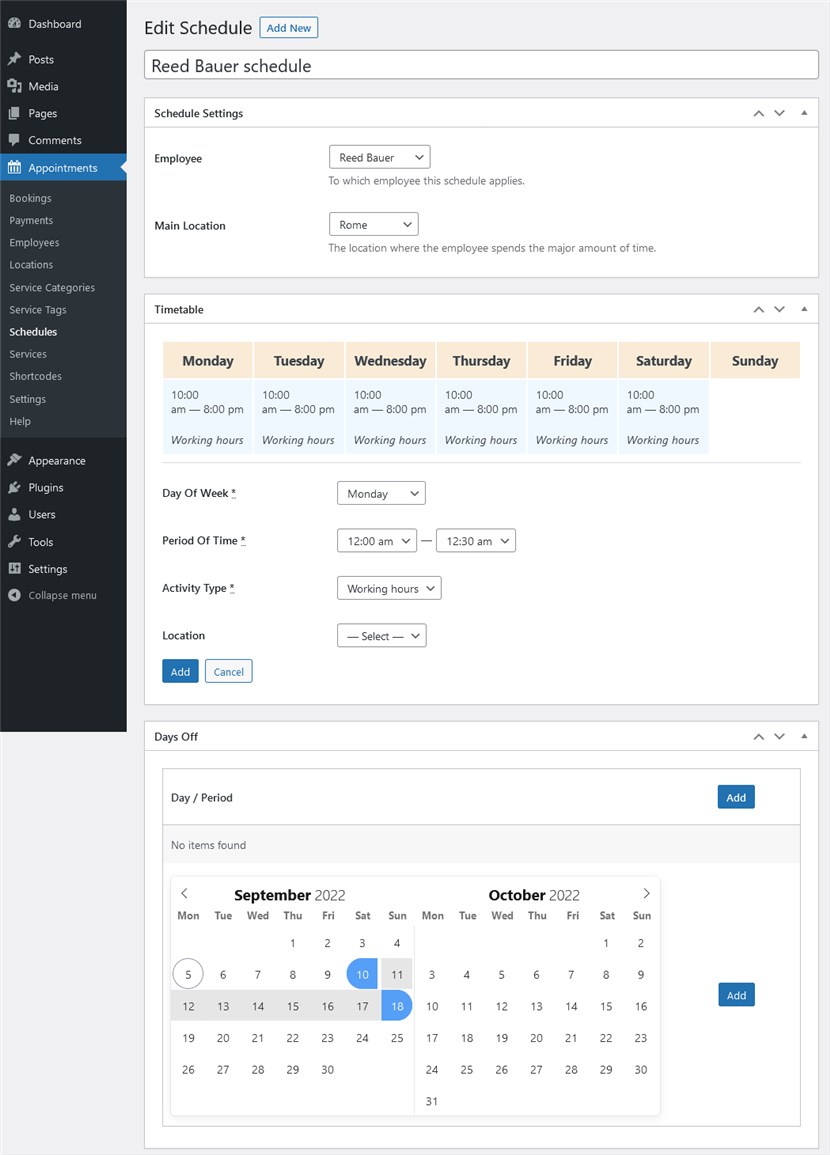Click the Tools wrench icon
Viewport: 830px width, 1155px height.
pyautogui.click(x=14, y=541)
